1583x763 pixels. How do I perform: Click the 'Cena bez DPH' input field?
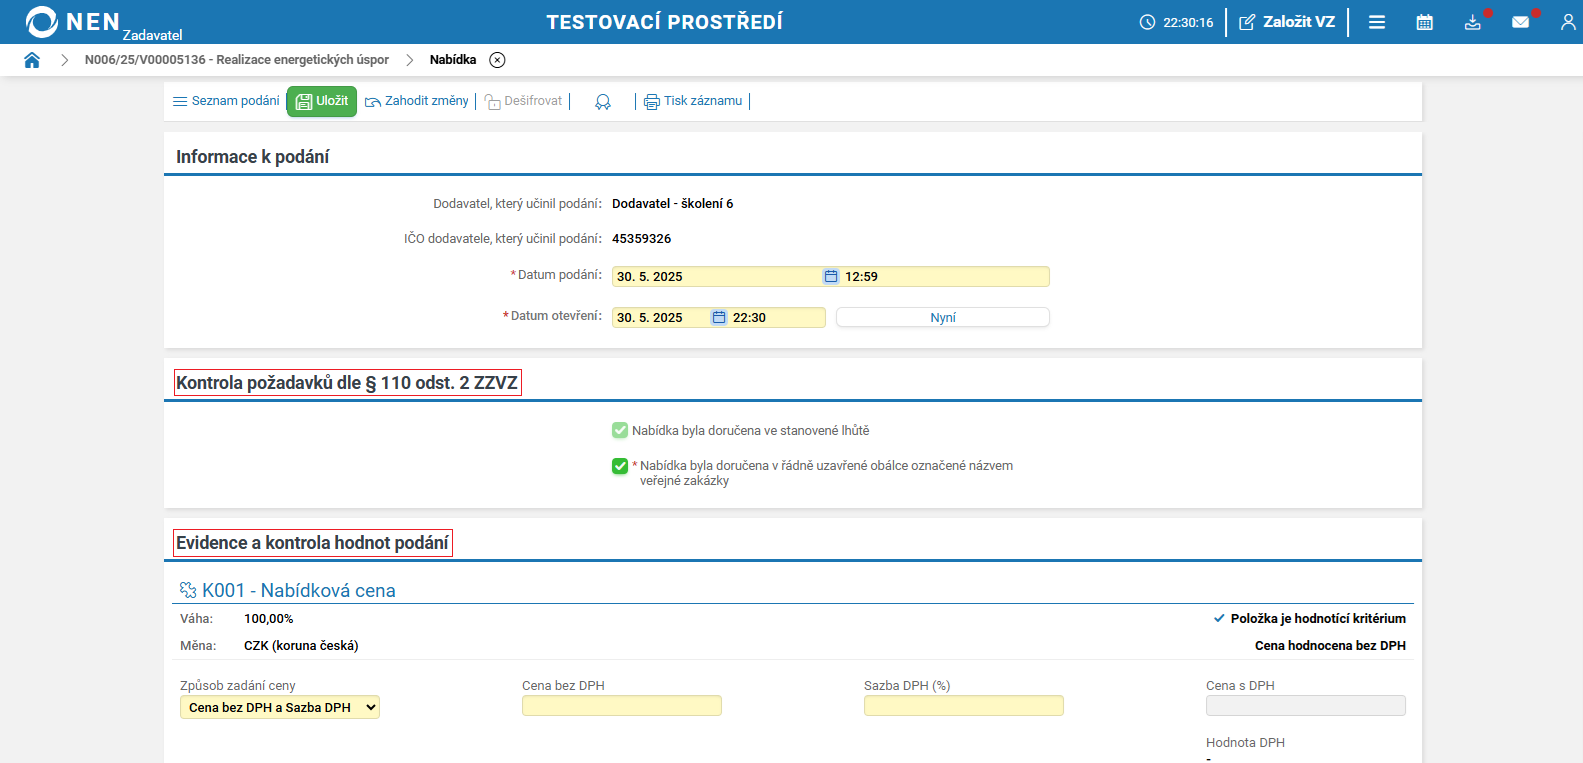(621, 706)
